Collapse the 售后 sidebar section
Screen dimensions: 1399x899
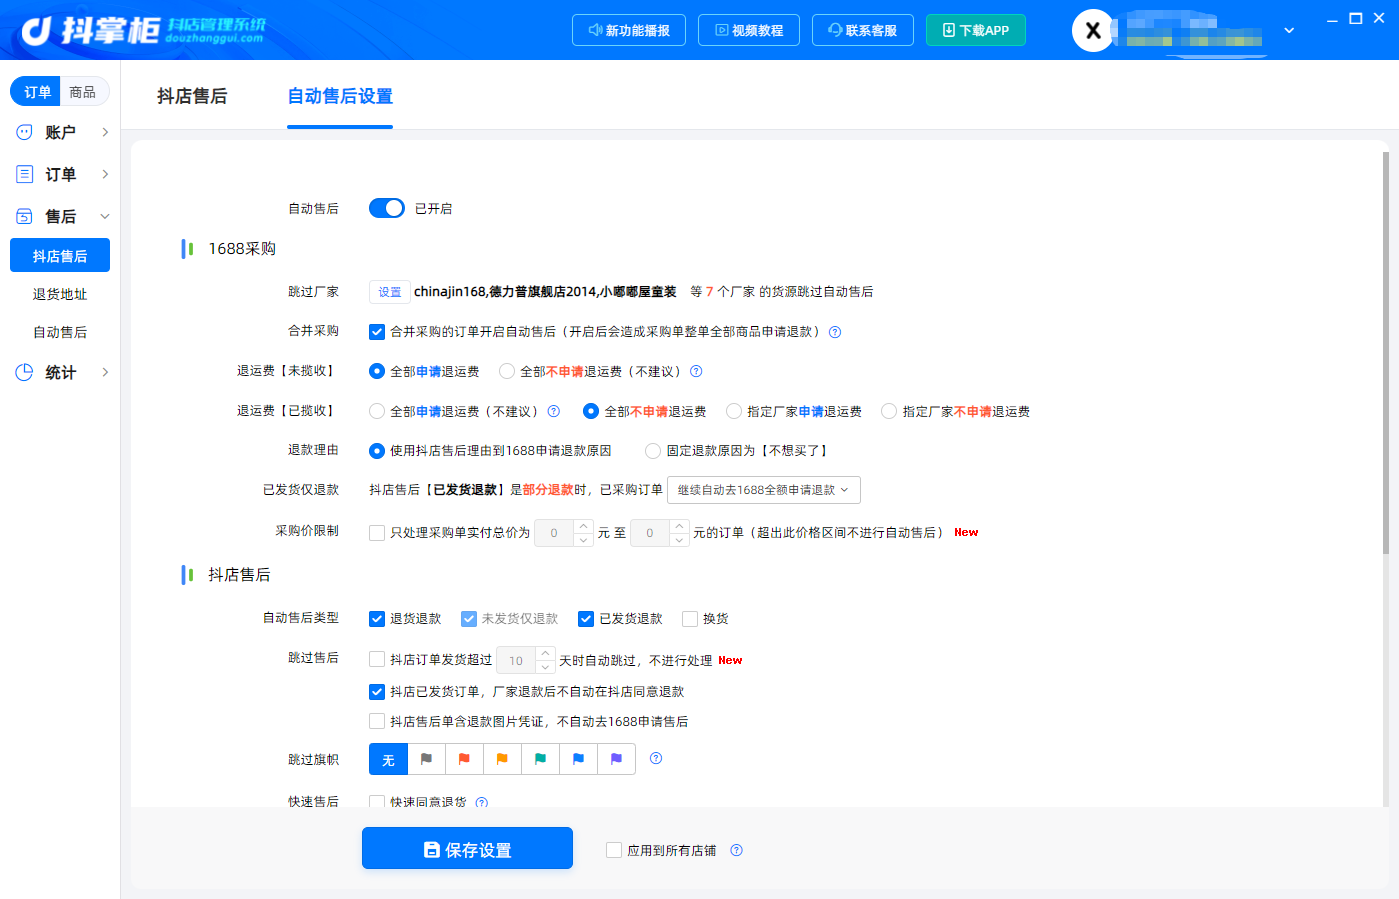[105, 216]
